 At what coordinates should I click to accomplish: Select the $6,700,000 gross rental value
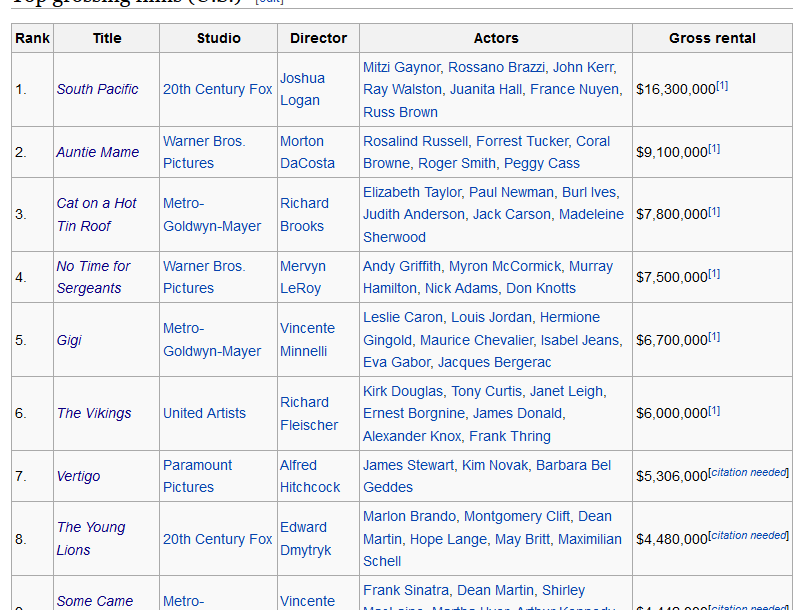click(671, 340)
